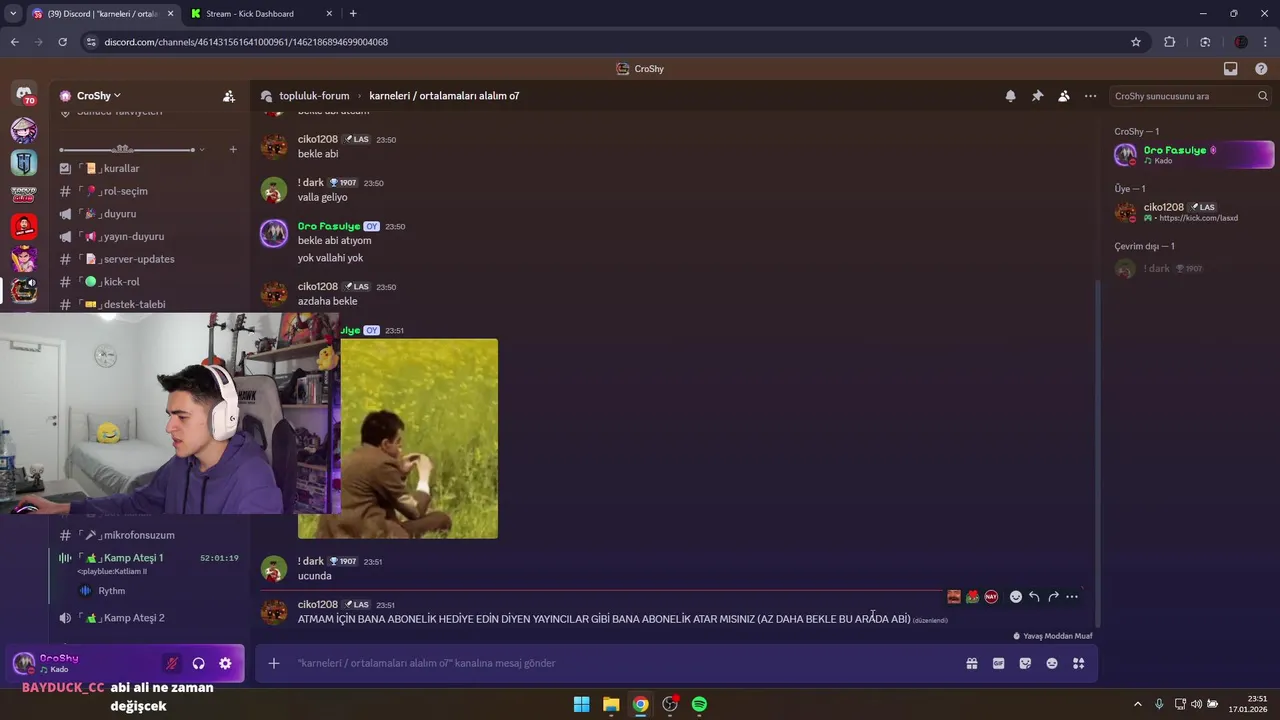The image size is (1280, 720).
Task: Open the plus attachment button in message bar
Action: (273, 663)
